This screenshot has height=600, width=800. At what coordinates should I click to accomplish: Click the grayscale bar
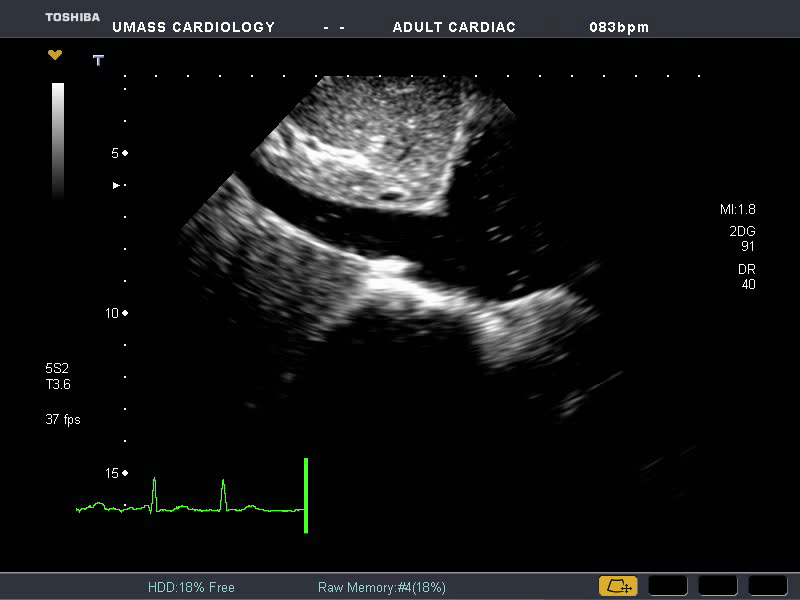(58, 140)
